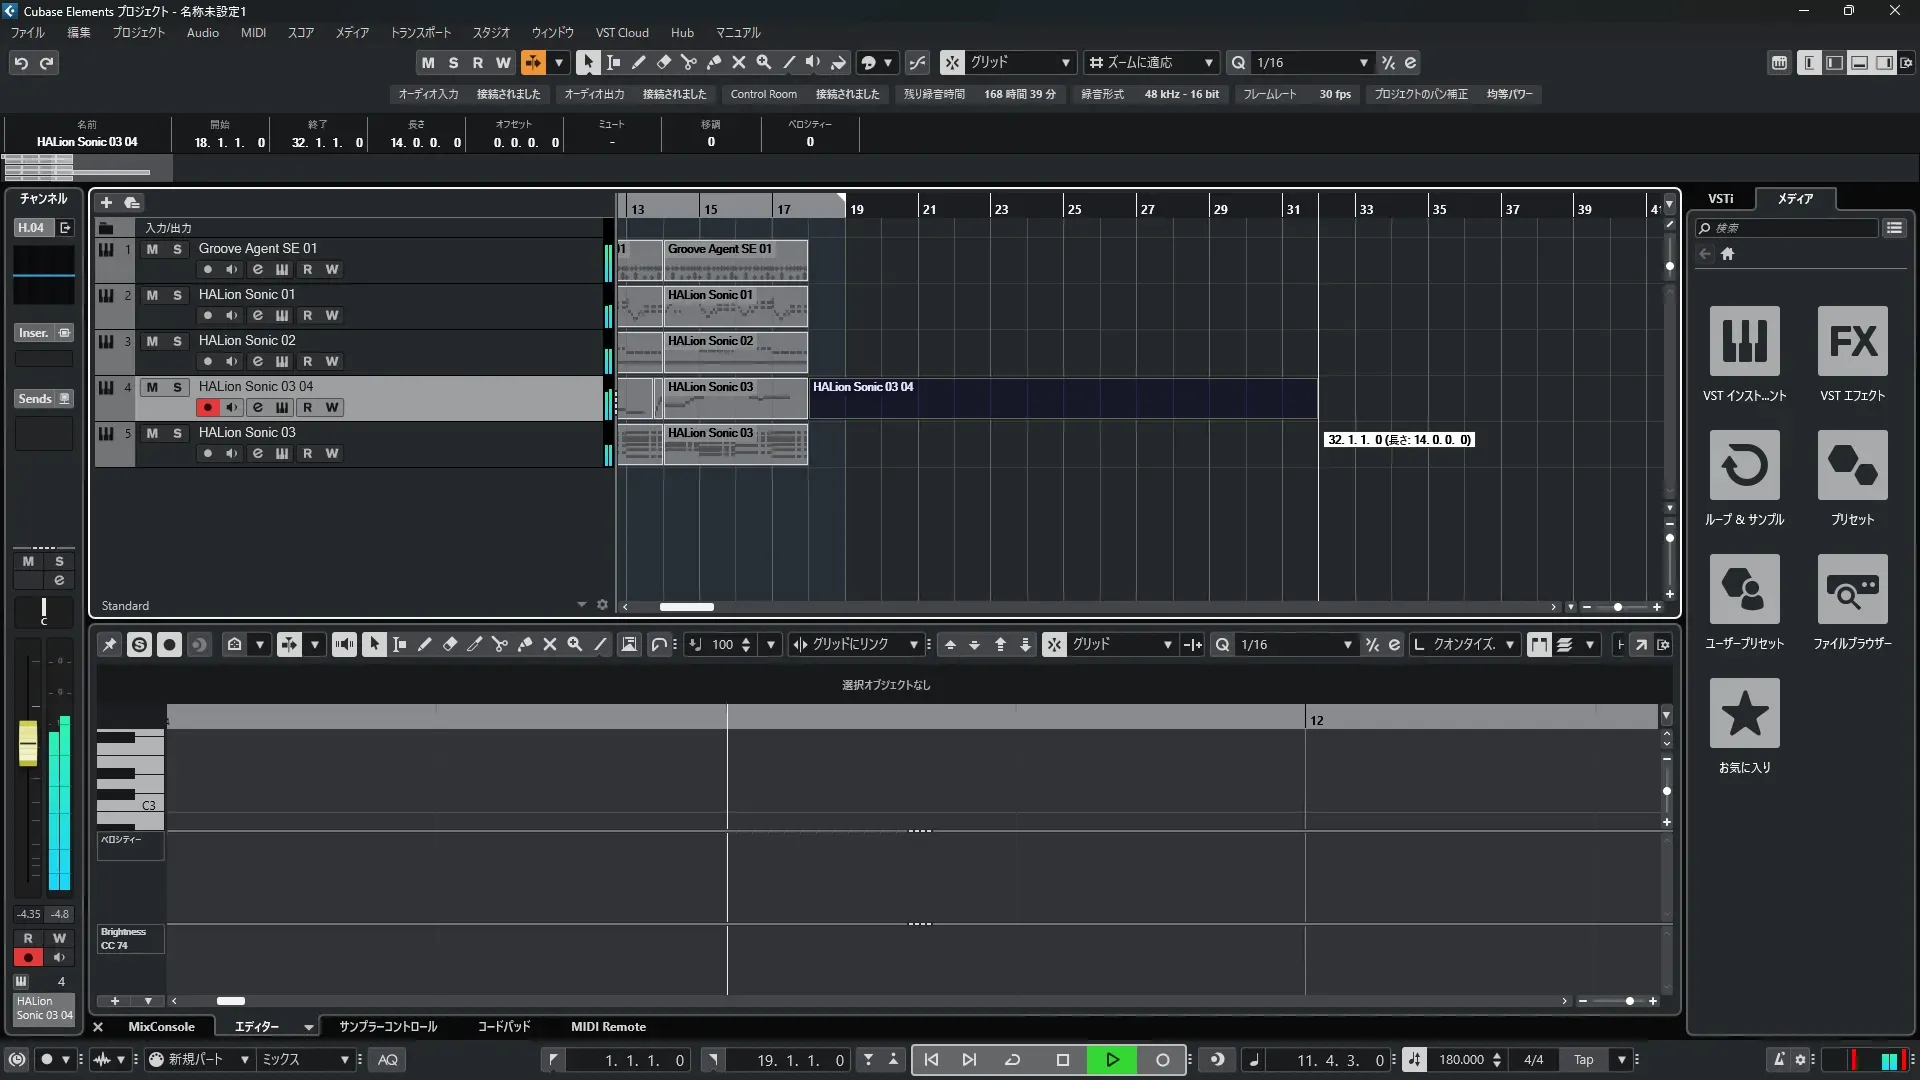The height and width of the screenshot is (1080, 1920).
Task: Select the Zoom magnifier tool in toolbar
Action: pyautogui.click(x=763, y=62)
